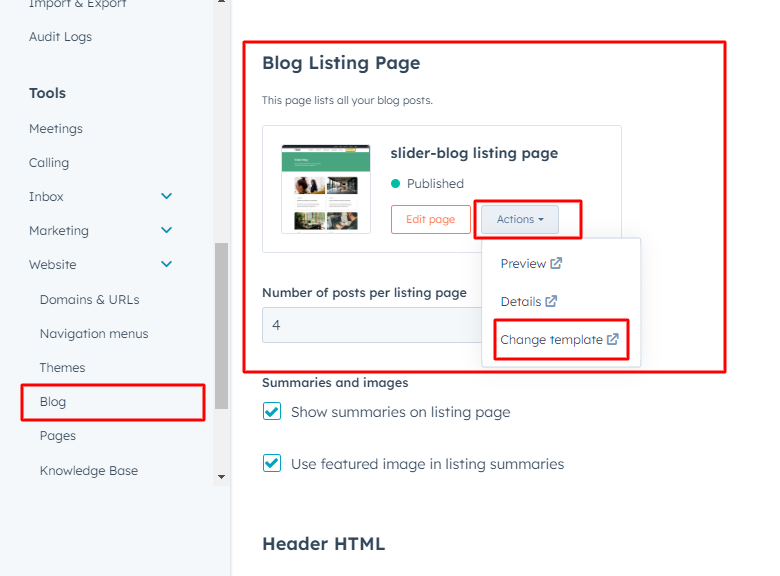Click the external link icon beside Change template
Viewport: 780px width, 576px height.
613,340
